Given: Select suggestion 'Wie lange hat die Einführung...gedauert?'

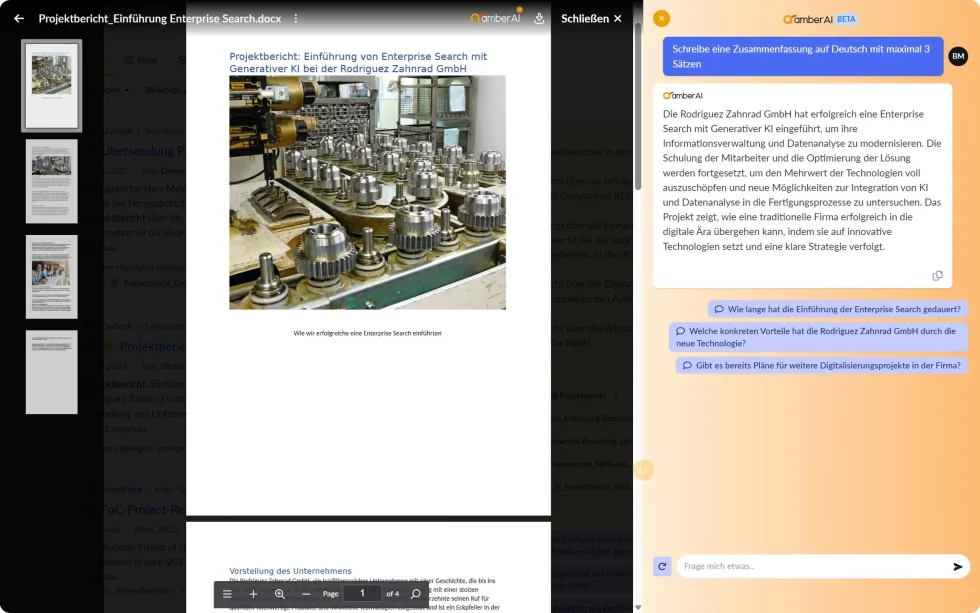Looking at the screenshot, I should coord(837,309).
